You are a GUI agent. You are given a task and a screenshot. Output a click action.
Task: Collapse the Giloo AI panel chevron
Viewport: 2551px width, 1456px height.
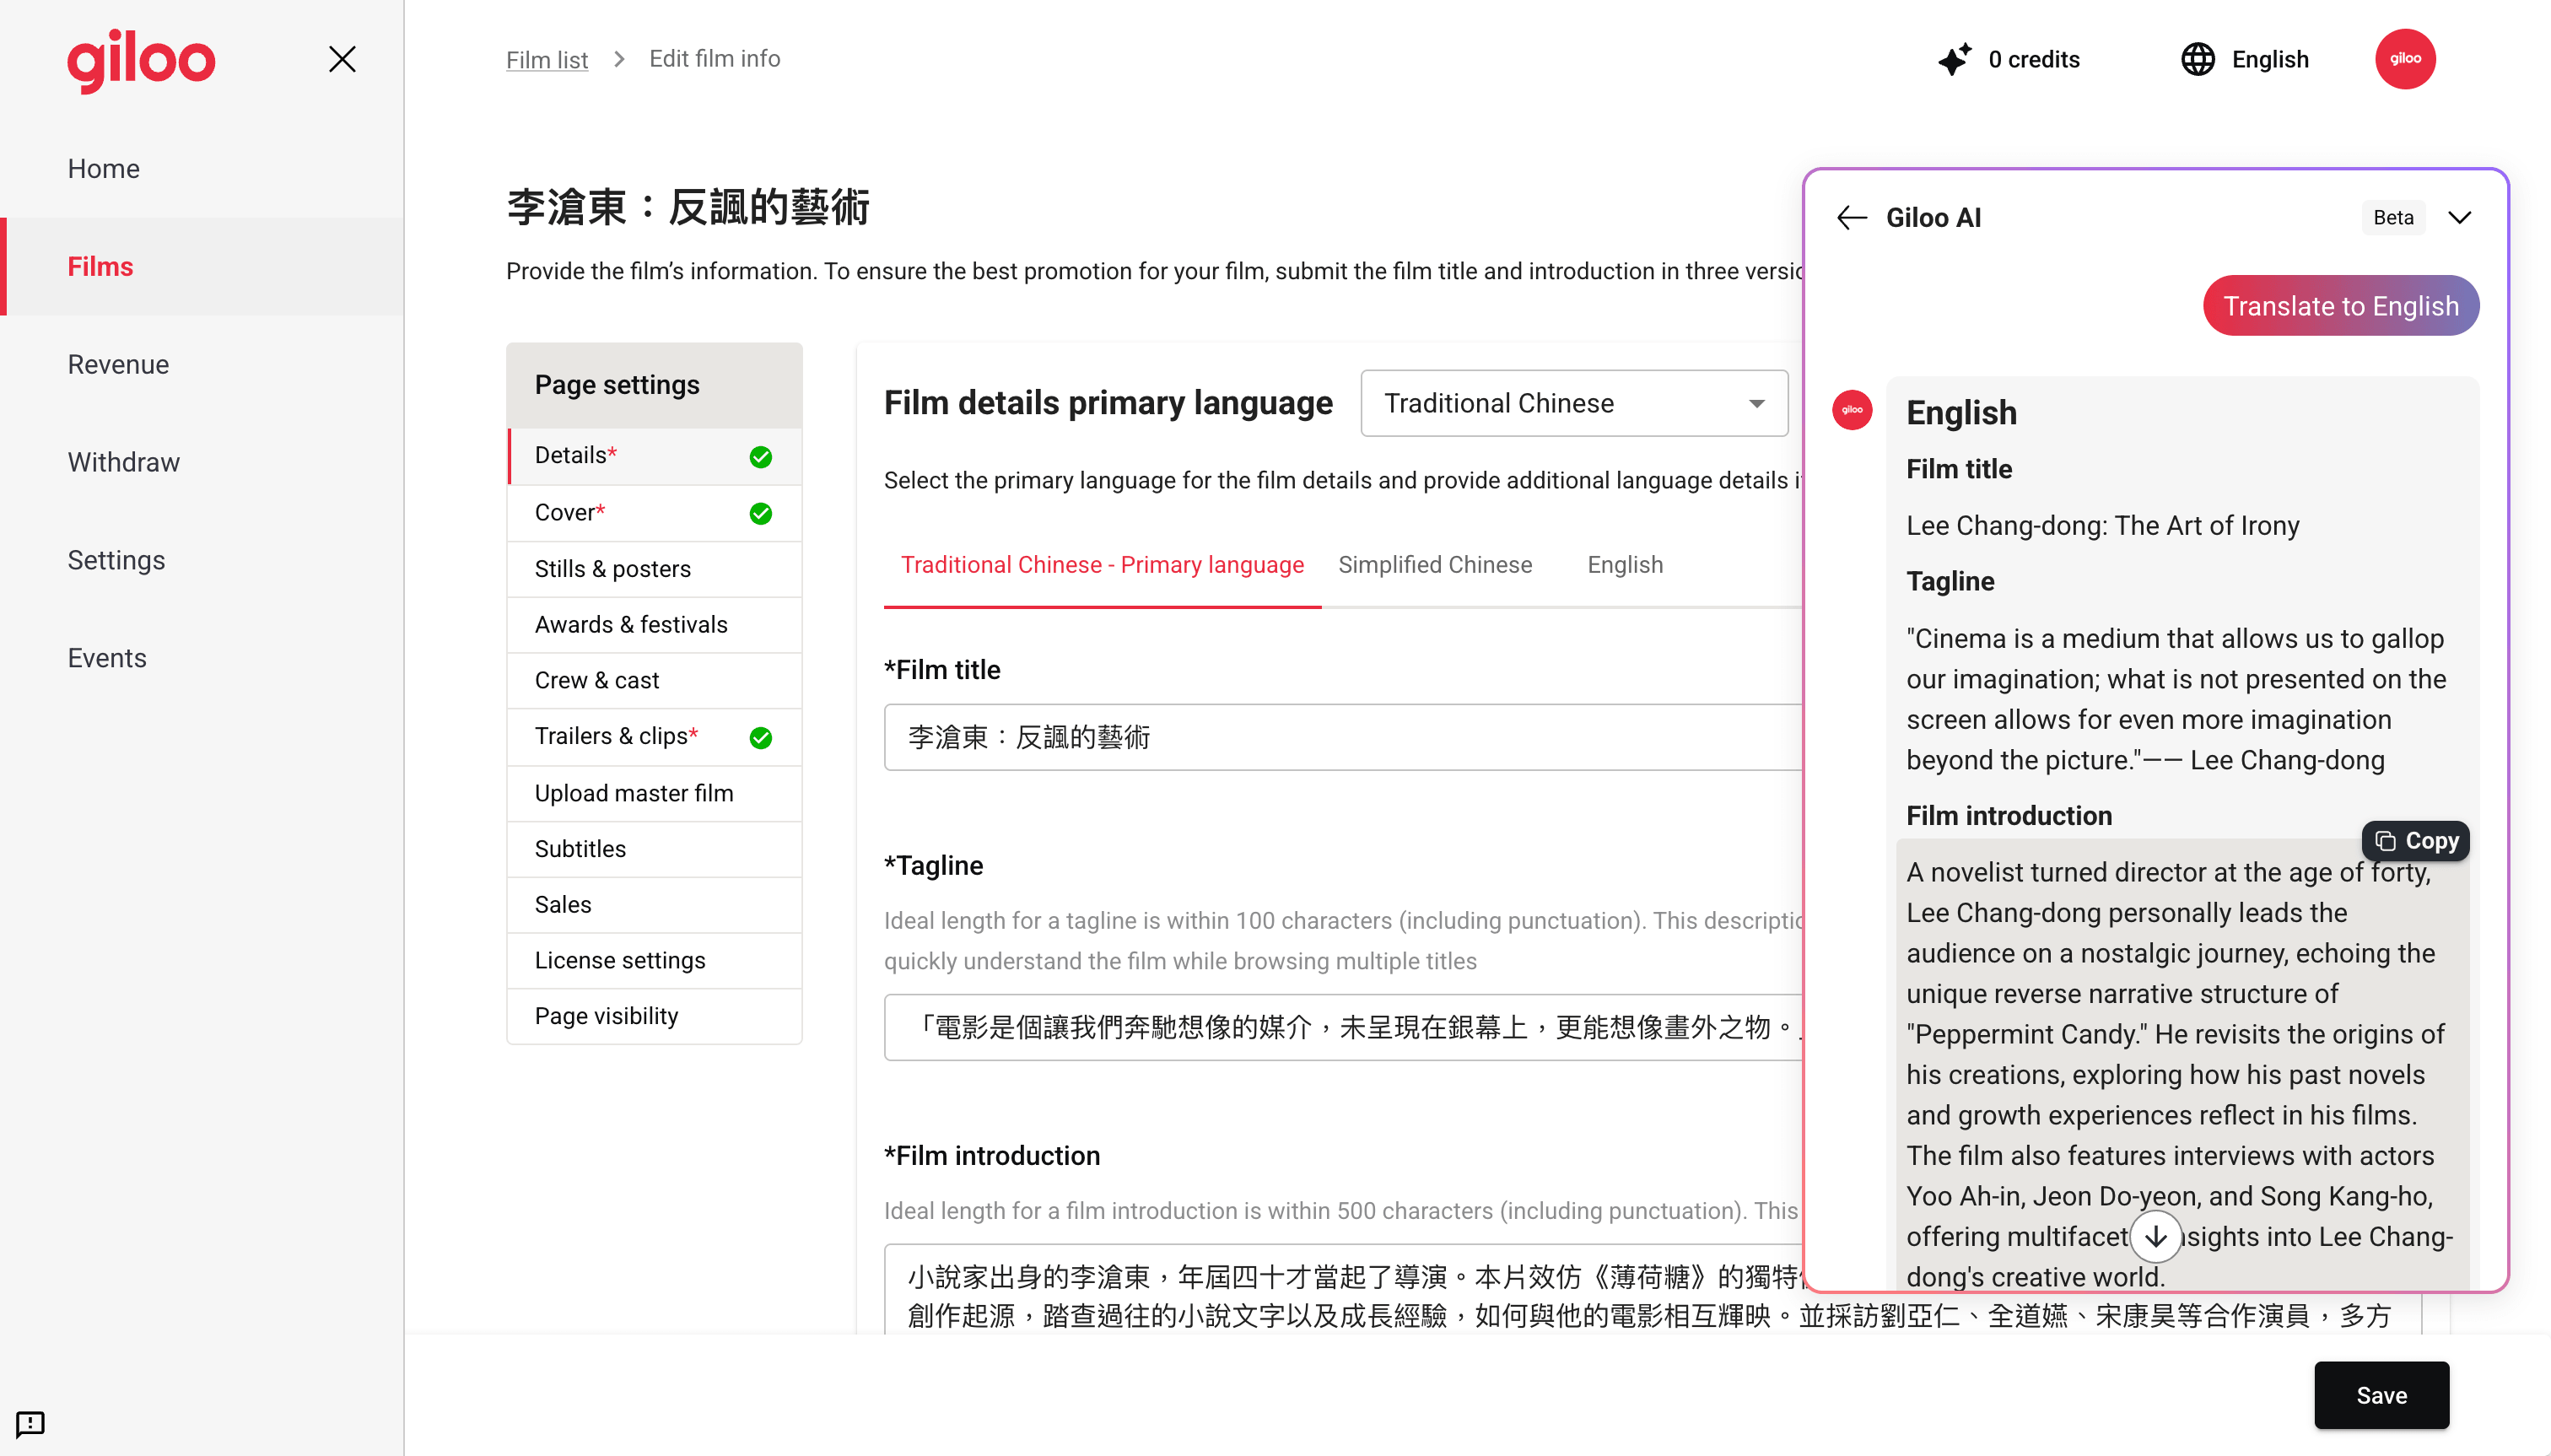2459,218
